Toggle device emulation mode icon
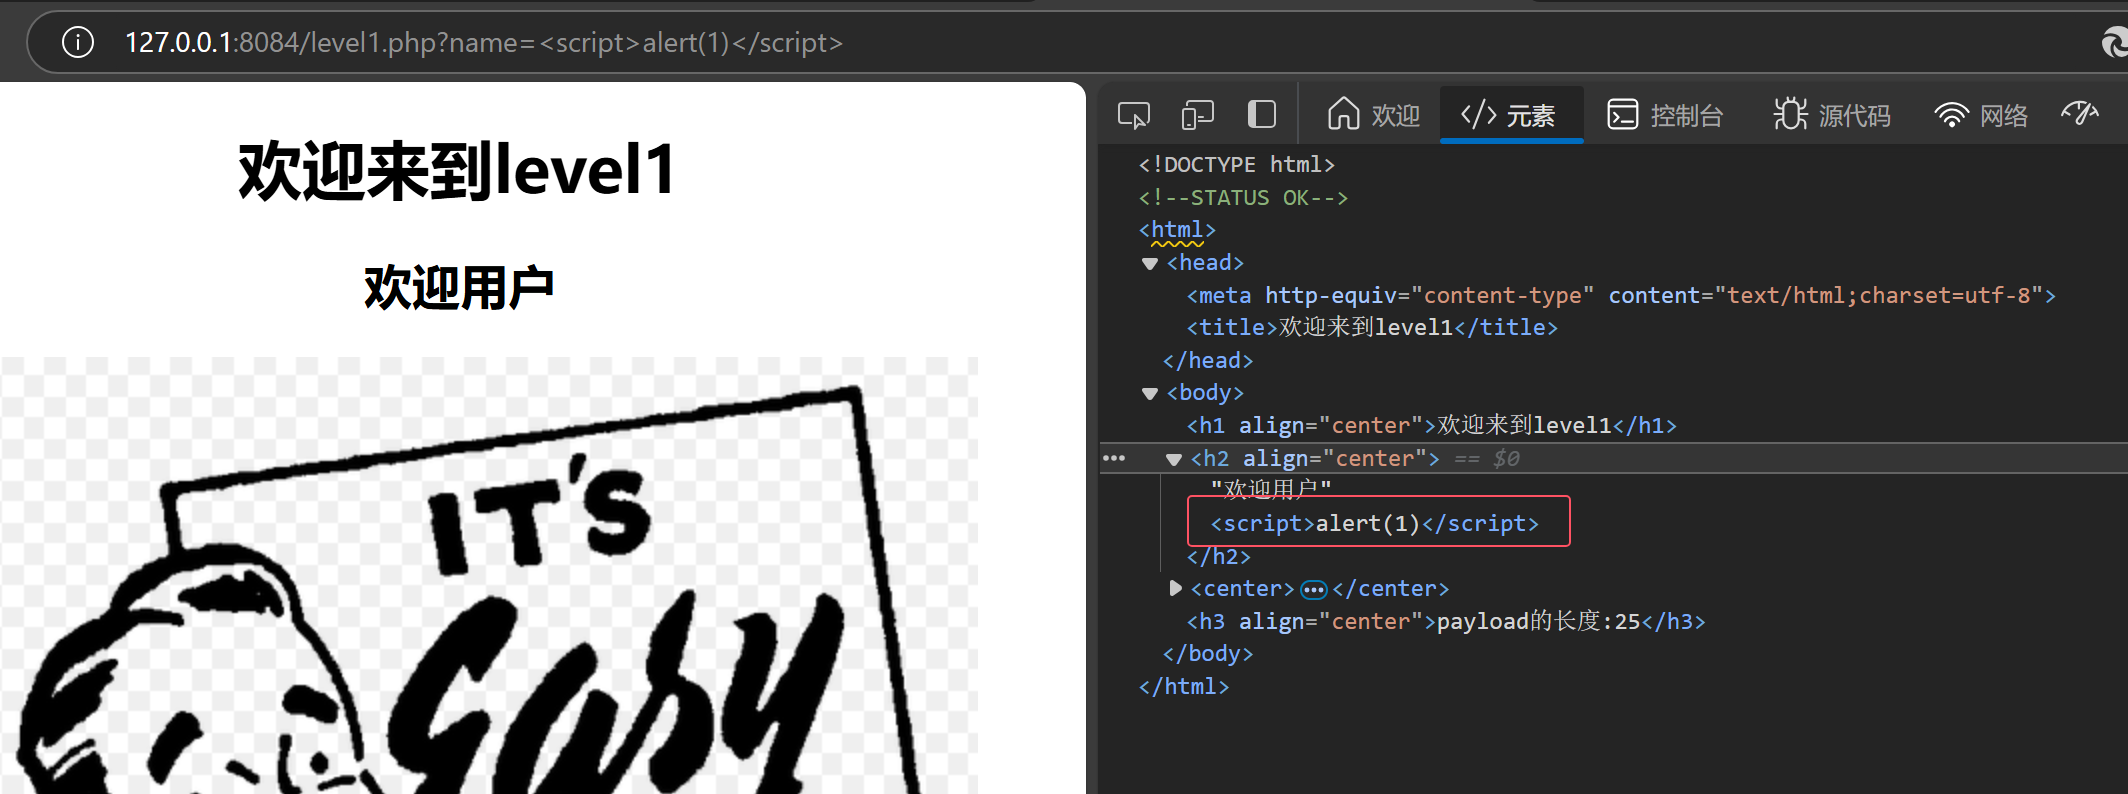2128x794 pixels. (1198, 115)
